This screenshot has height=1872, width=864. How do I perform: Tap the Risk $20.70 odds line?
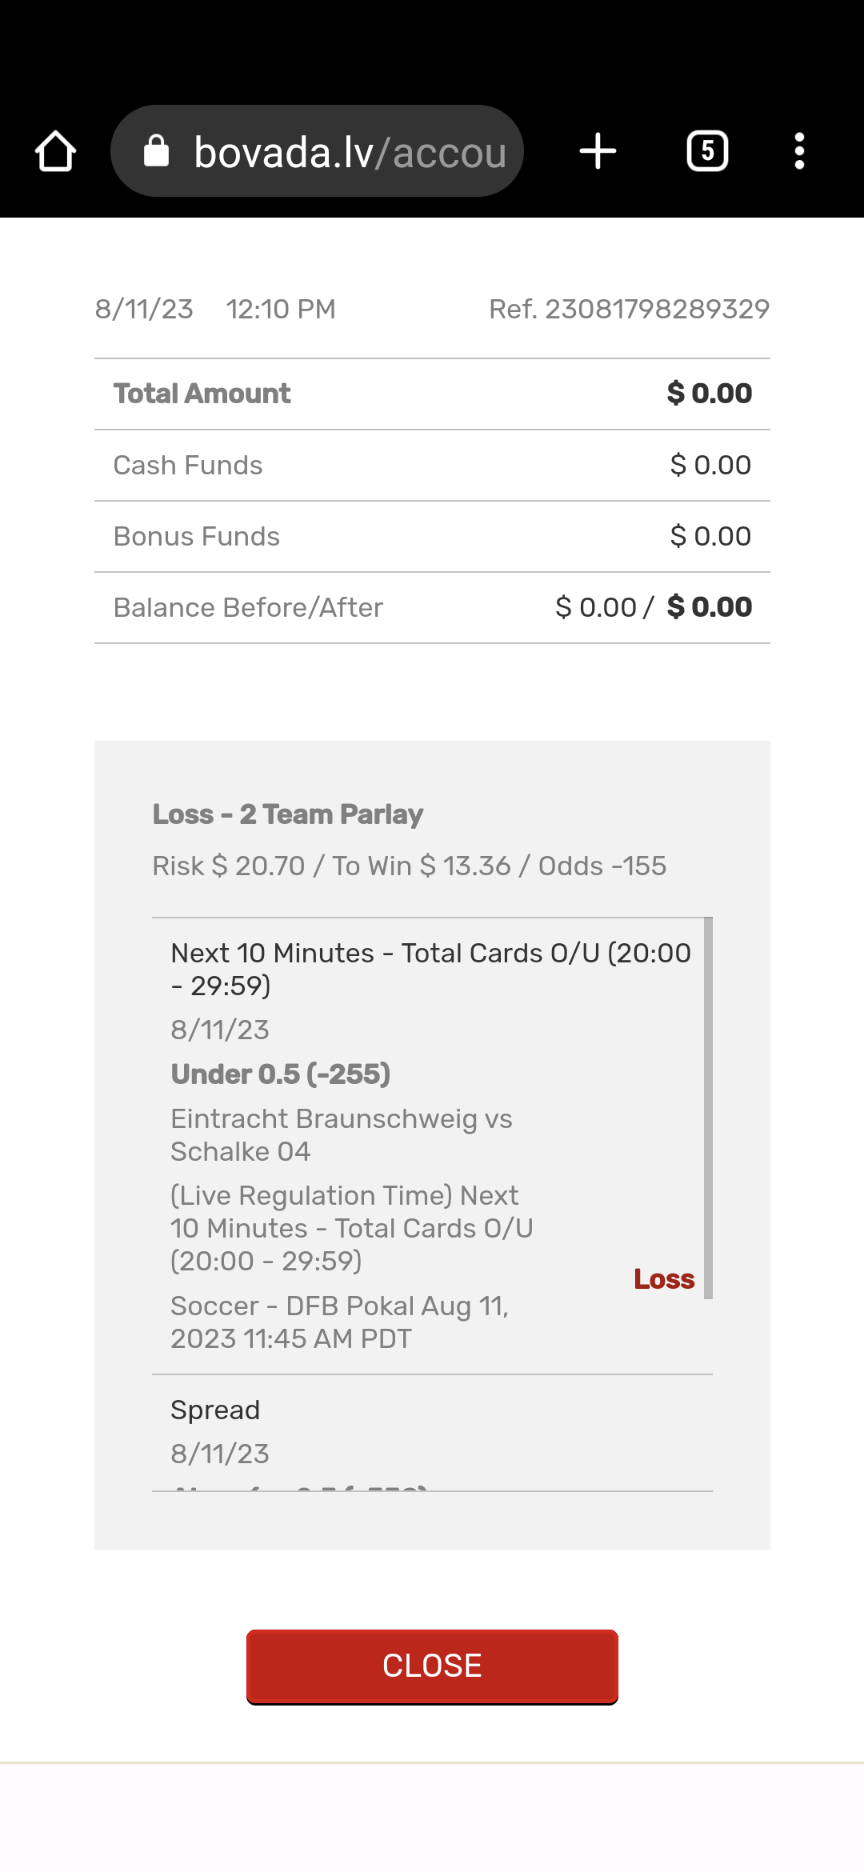(x=409, y=866)
